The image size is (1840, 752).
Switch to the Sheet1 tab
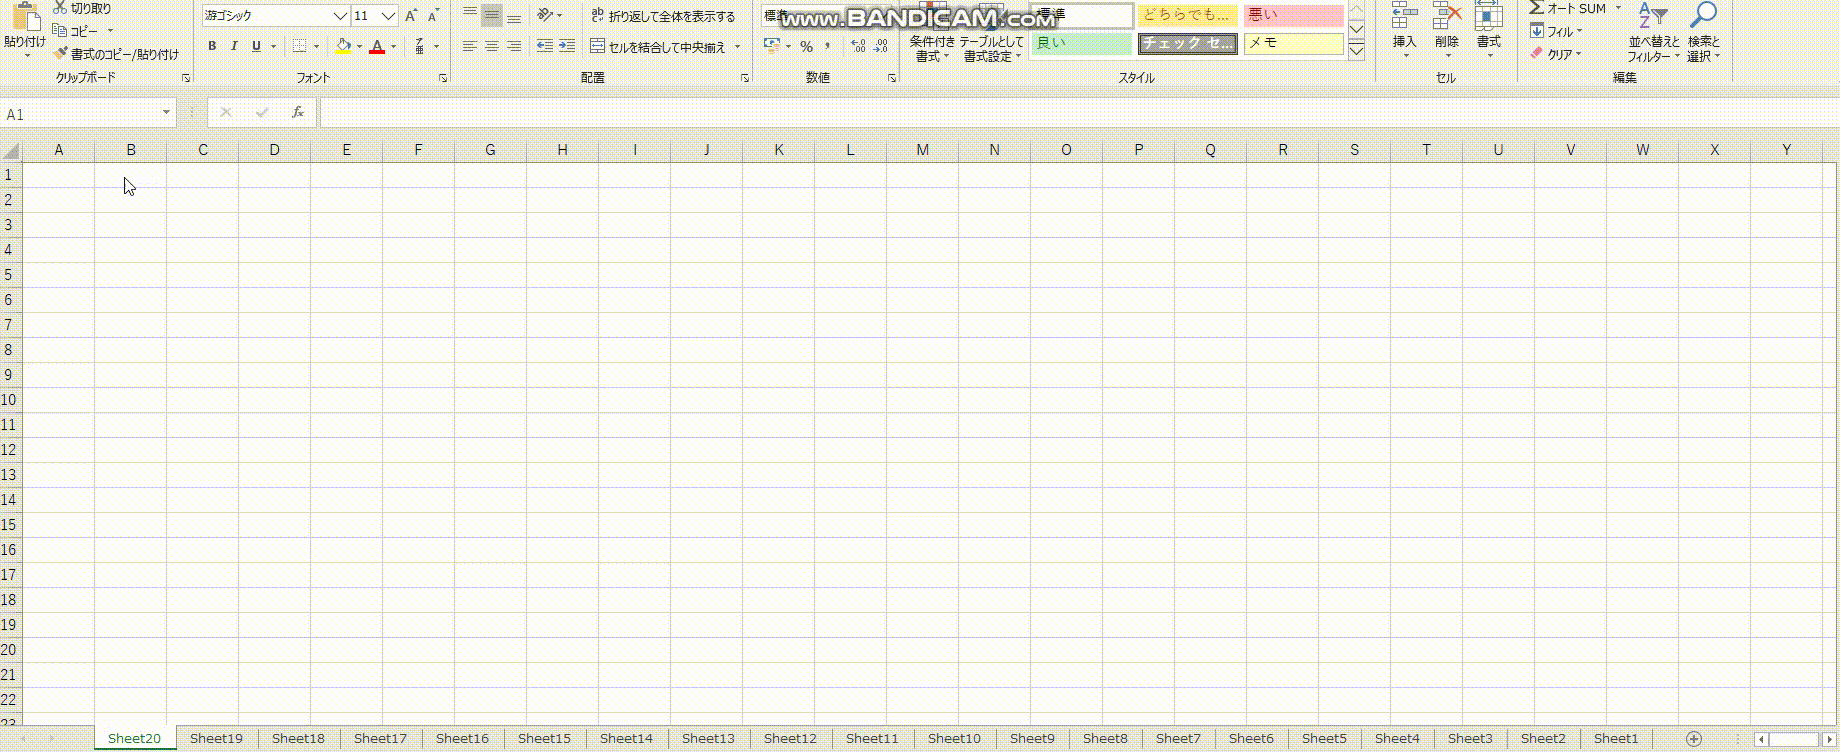(x=1616, y=739)
